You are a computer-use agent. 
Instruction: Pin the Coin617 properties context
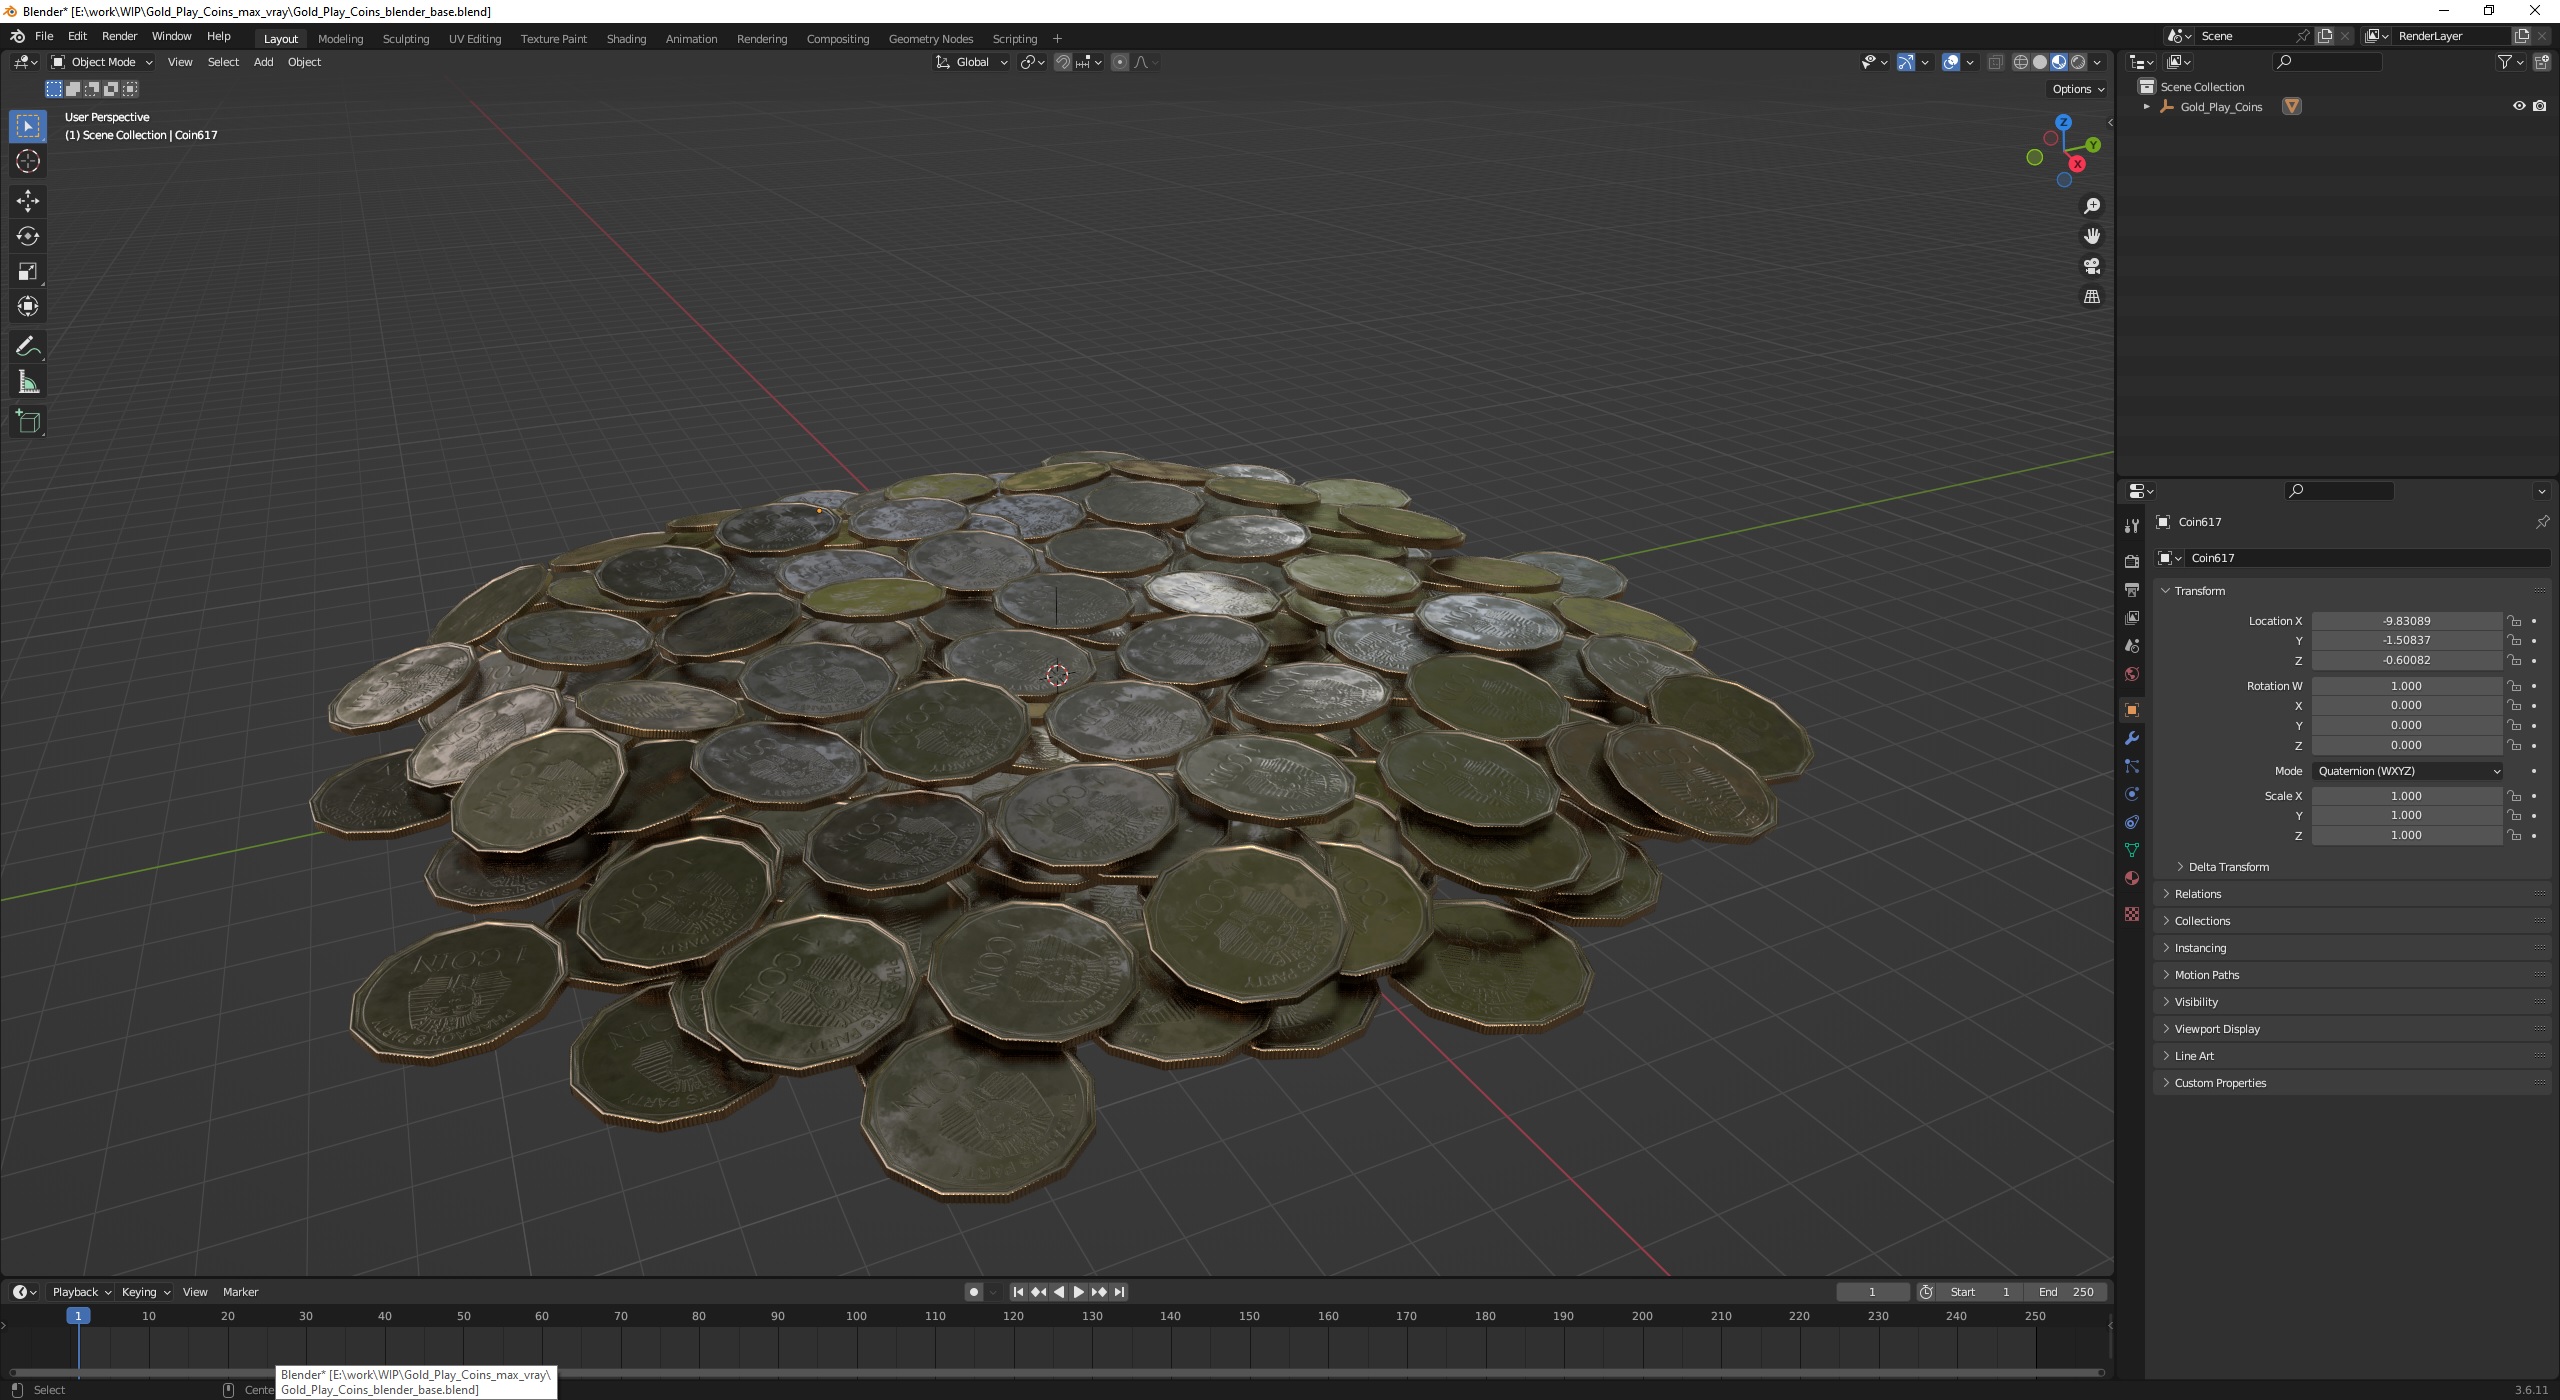pyautogui.click(x=2541, y=522)
